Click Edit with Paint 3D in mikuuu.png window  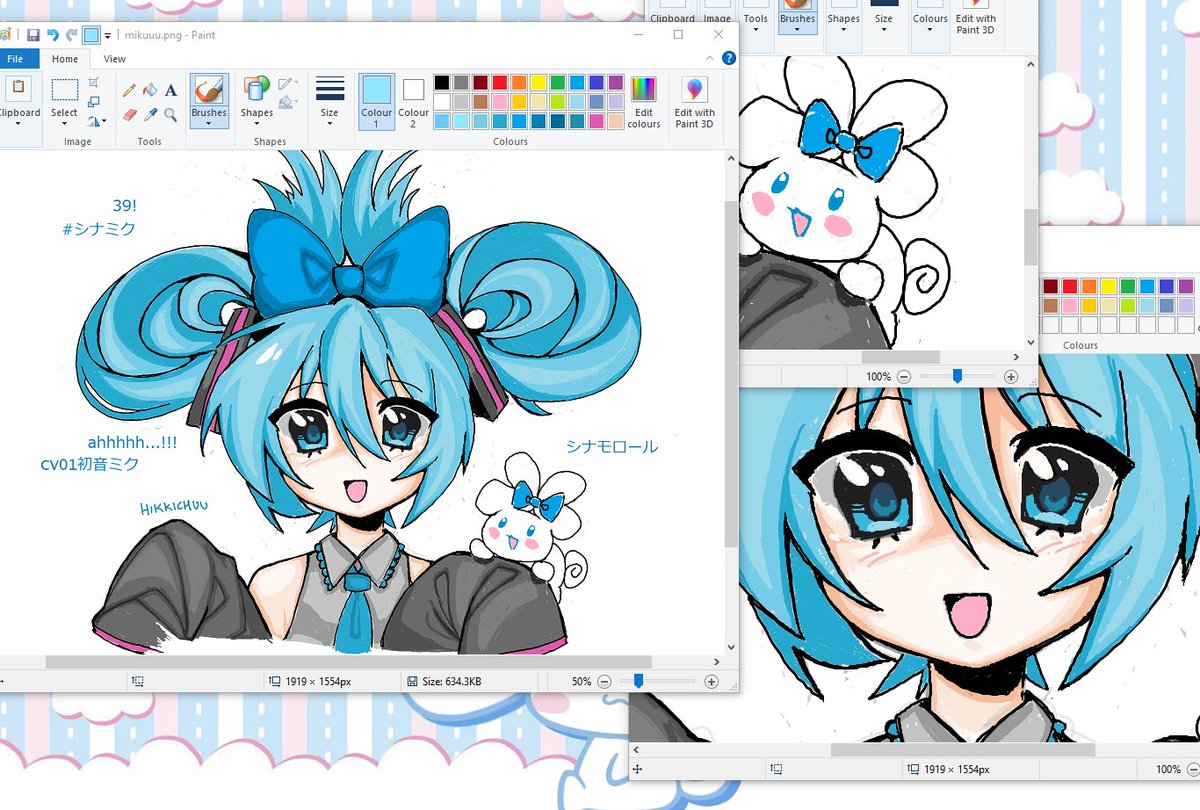[694, 101]
